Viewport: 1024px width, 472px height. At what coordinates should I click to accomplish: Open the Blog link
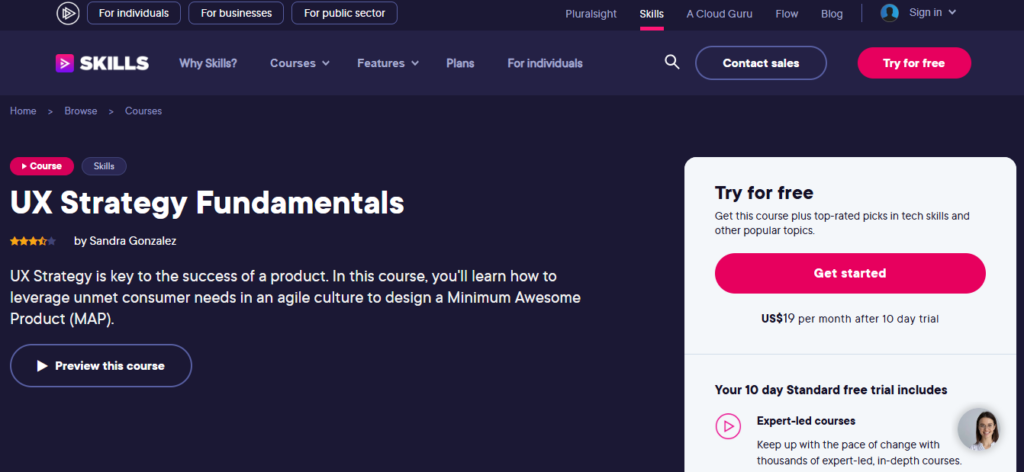tap(832, 14)
